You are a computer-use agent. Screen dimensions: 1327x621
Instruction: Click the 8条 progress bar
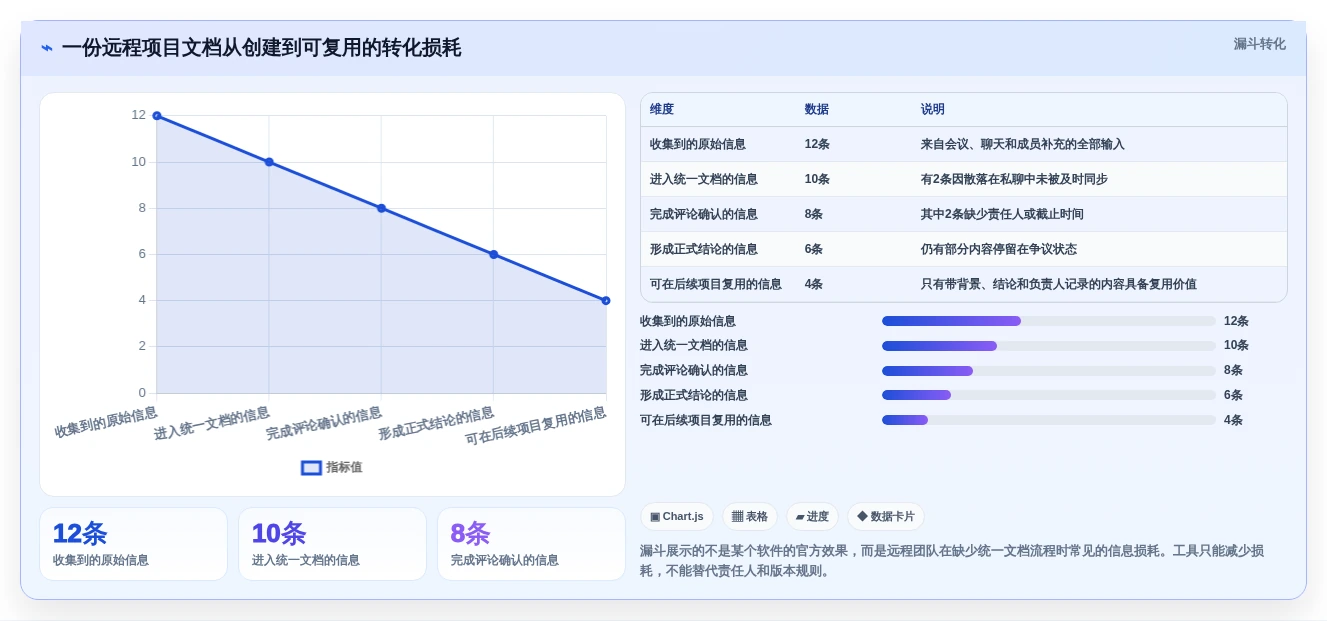1049,371
